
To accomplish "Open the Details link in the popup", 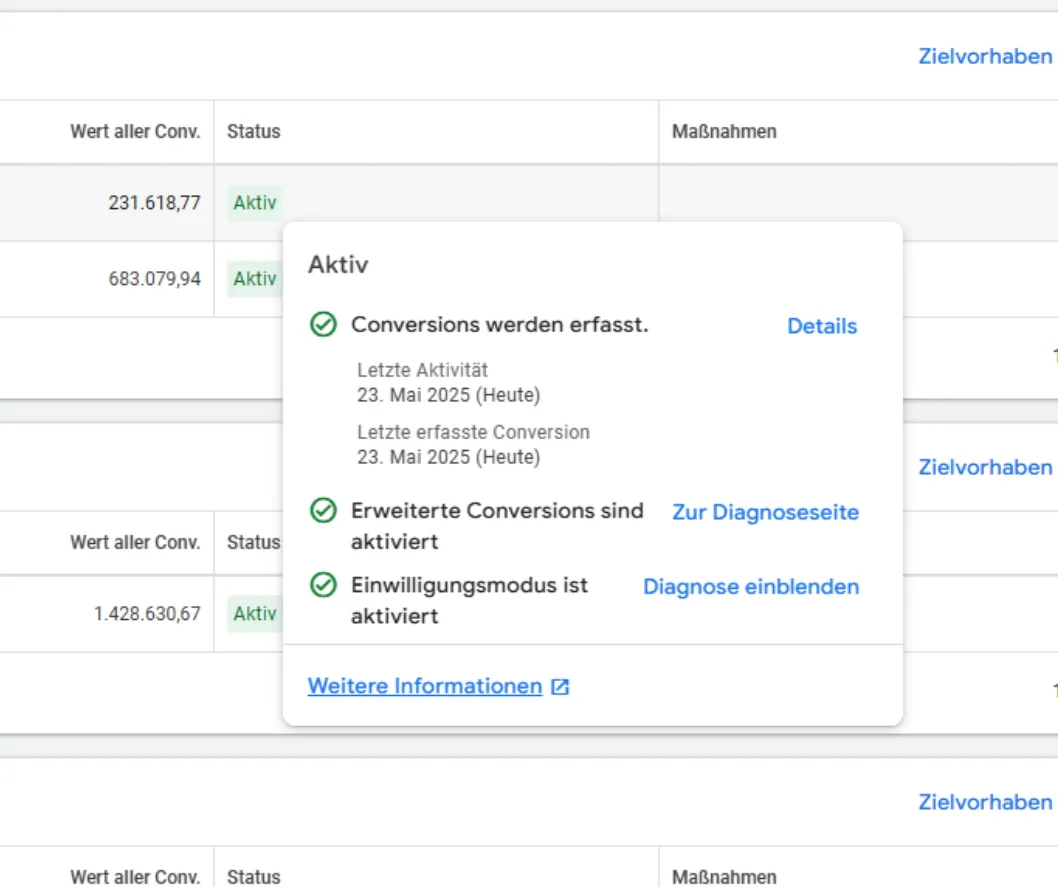I will click(822, 326).
